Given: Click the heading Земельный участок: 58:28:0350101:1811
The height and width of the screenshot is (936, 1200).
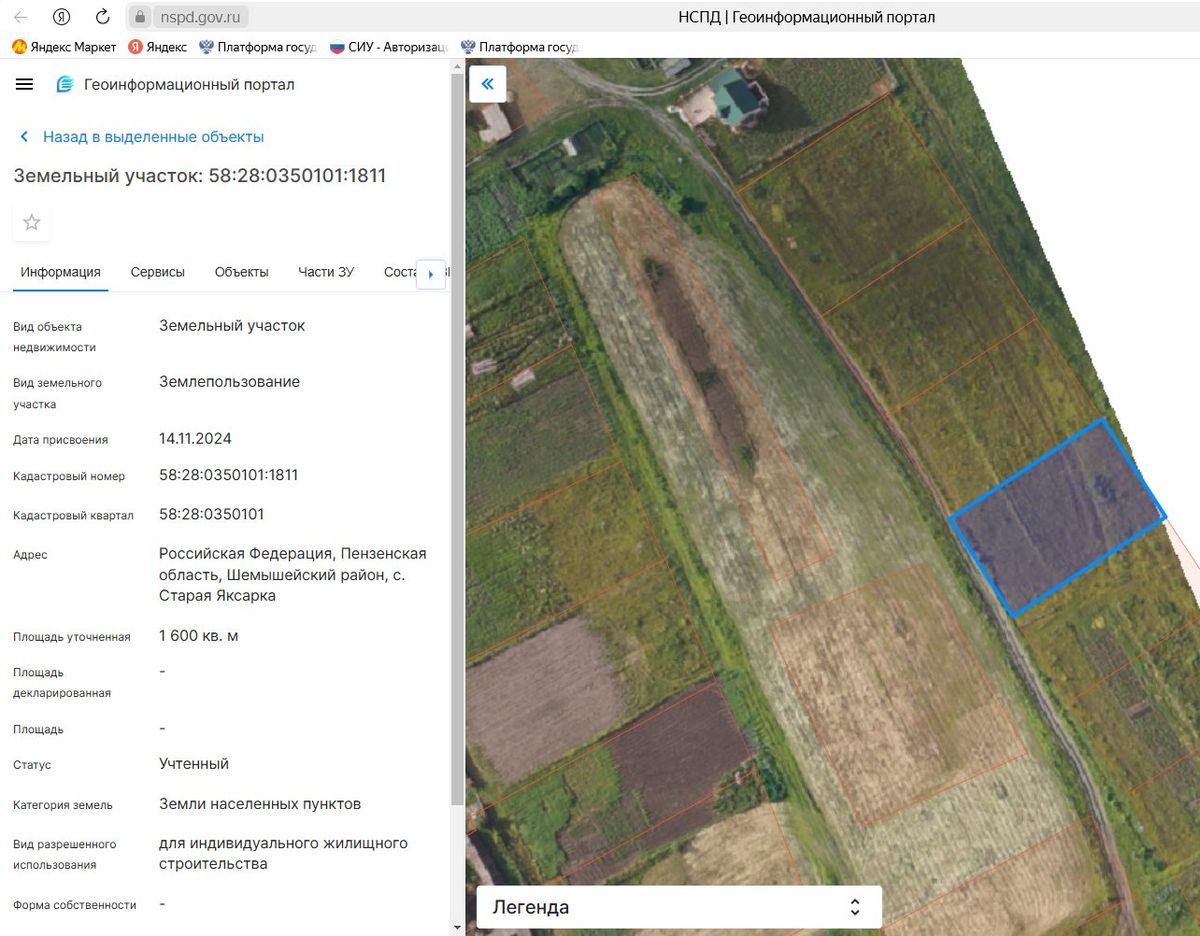Looking at the screenshot, I should [x=200, y=176].
